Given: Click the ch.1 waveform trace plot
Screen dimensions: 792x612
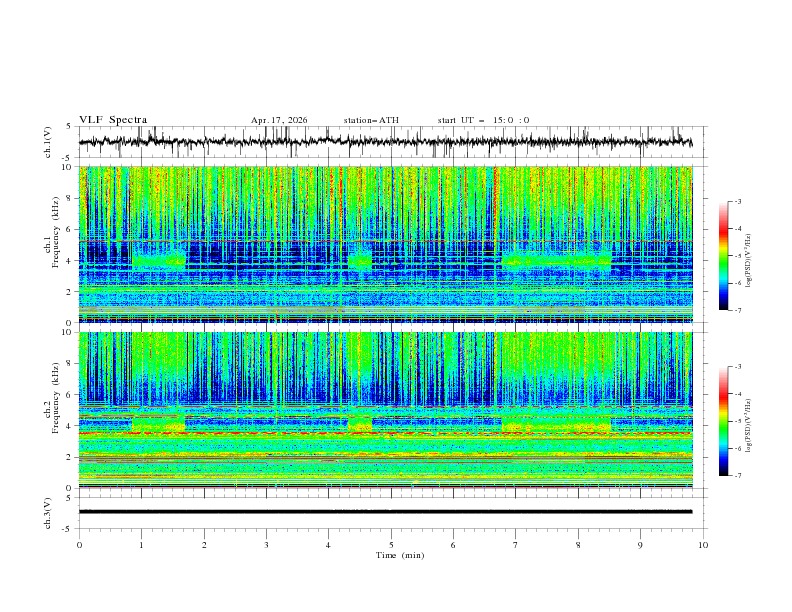Looking at the screenshot, I should pos(393,142).
